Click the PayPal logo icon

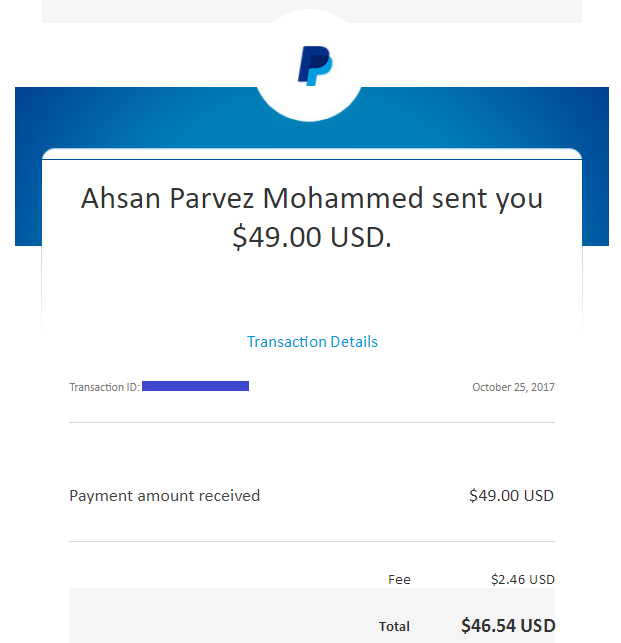(x=313, y=66)
